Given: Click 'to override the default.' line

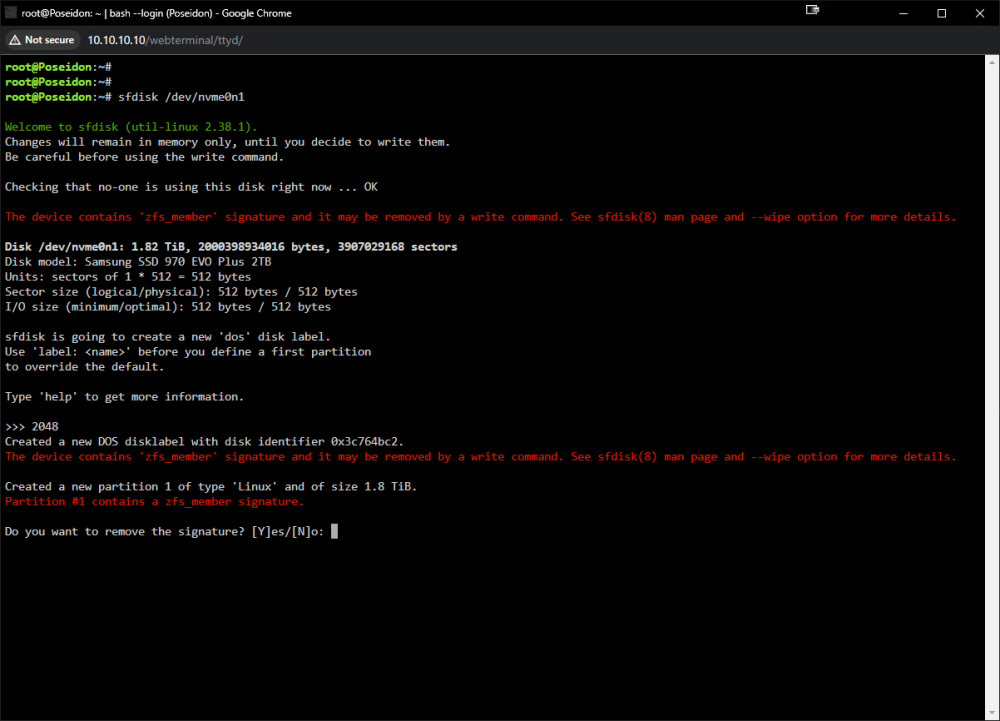Looking at the screenshot, I should (x=84, y=367).
